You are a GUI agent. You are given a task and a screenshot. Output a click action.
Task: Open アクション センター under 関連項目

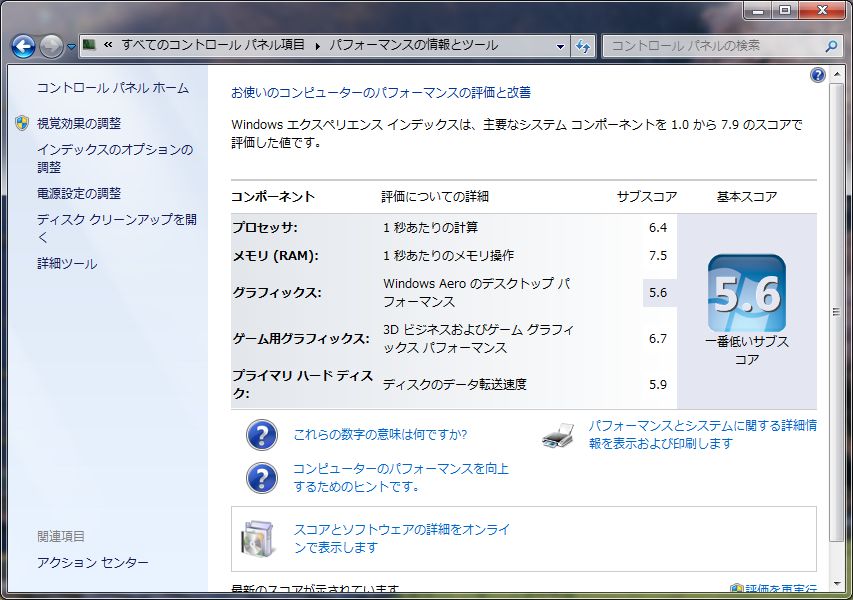click(x=92, y=562)
